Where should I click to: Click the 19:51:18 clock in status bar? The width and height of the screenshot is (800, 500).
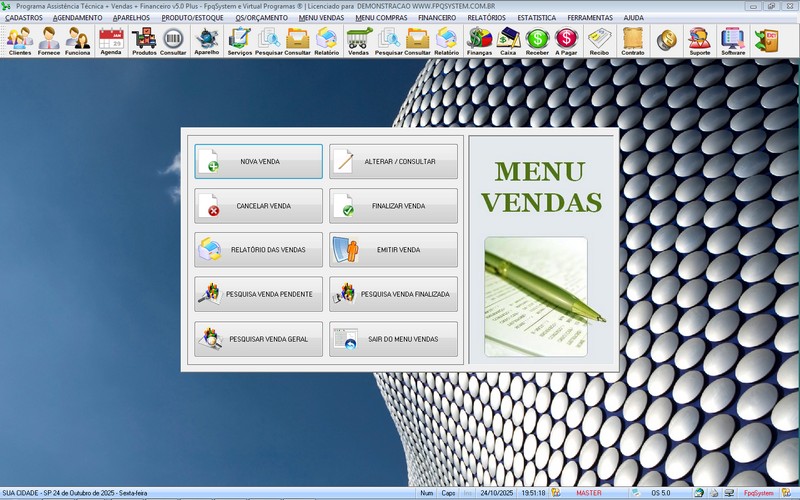[533, 493]
